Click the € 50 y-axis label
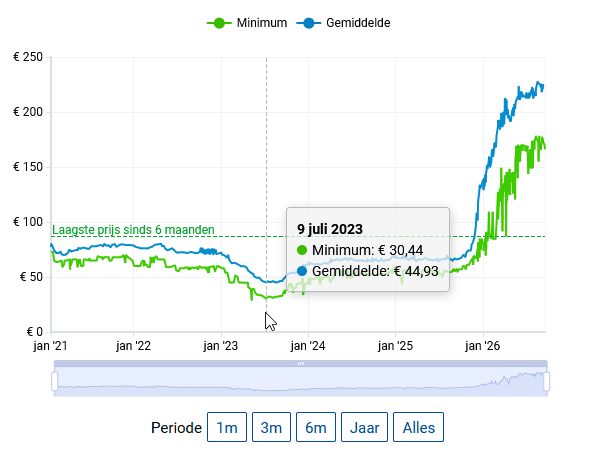 click(x=31, y=277)
